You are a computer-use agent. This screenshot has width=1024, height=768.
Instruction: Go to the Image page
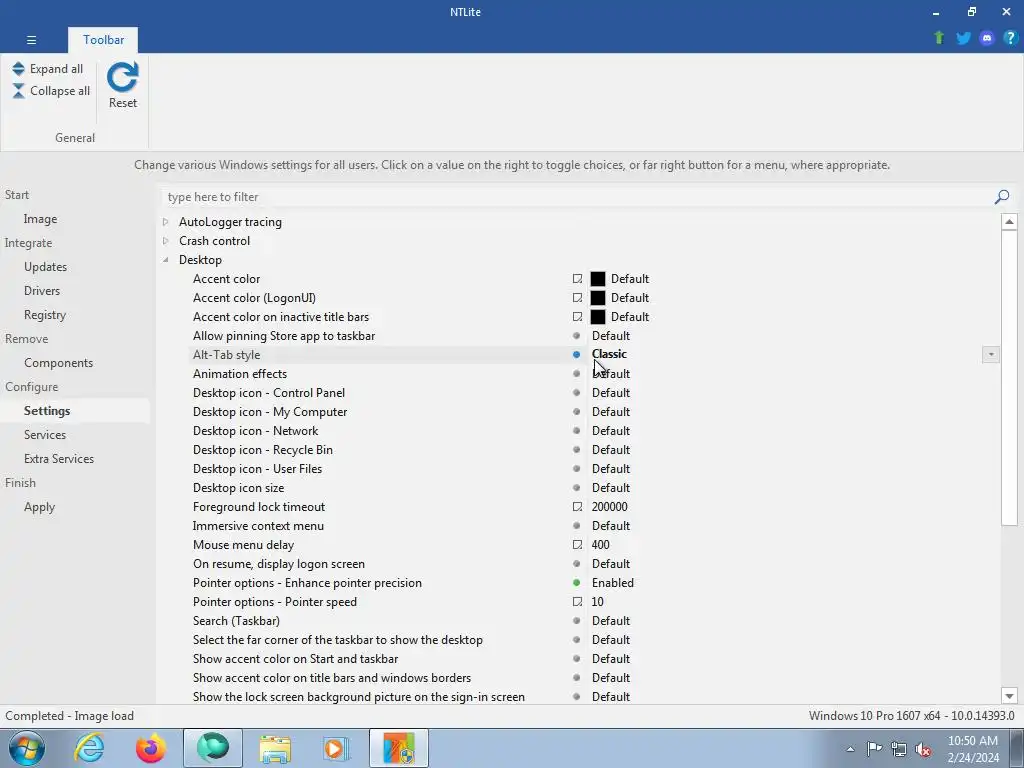pyautogui.click(x=40, y=219)
